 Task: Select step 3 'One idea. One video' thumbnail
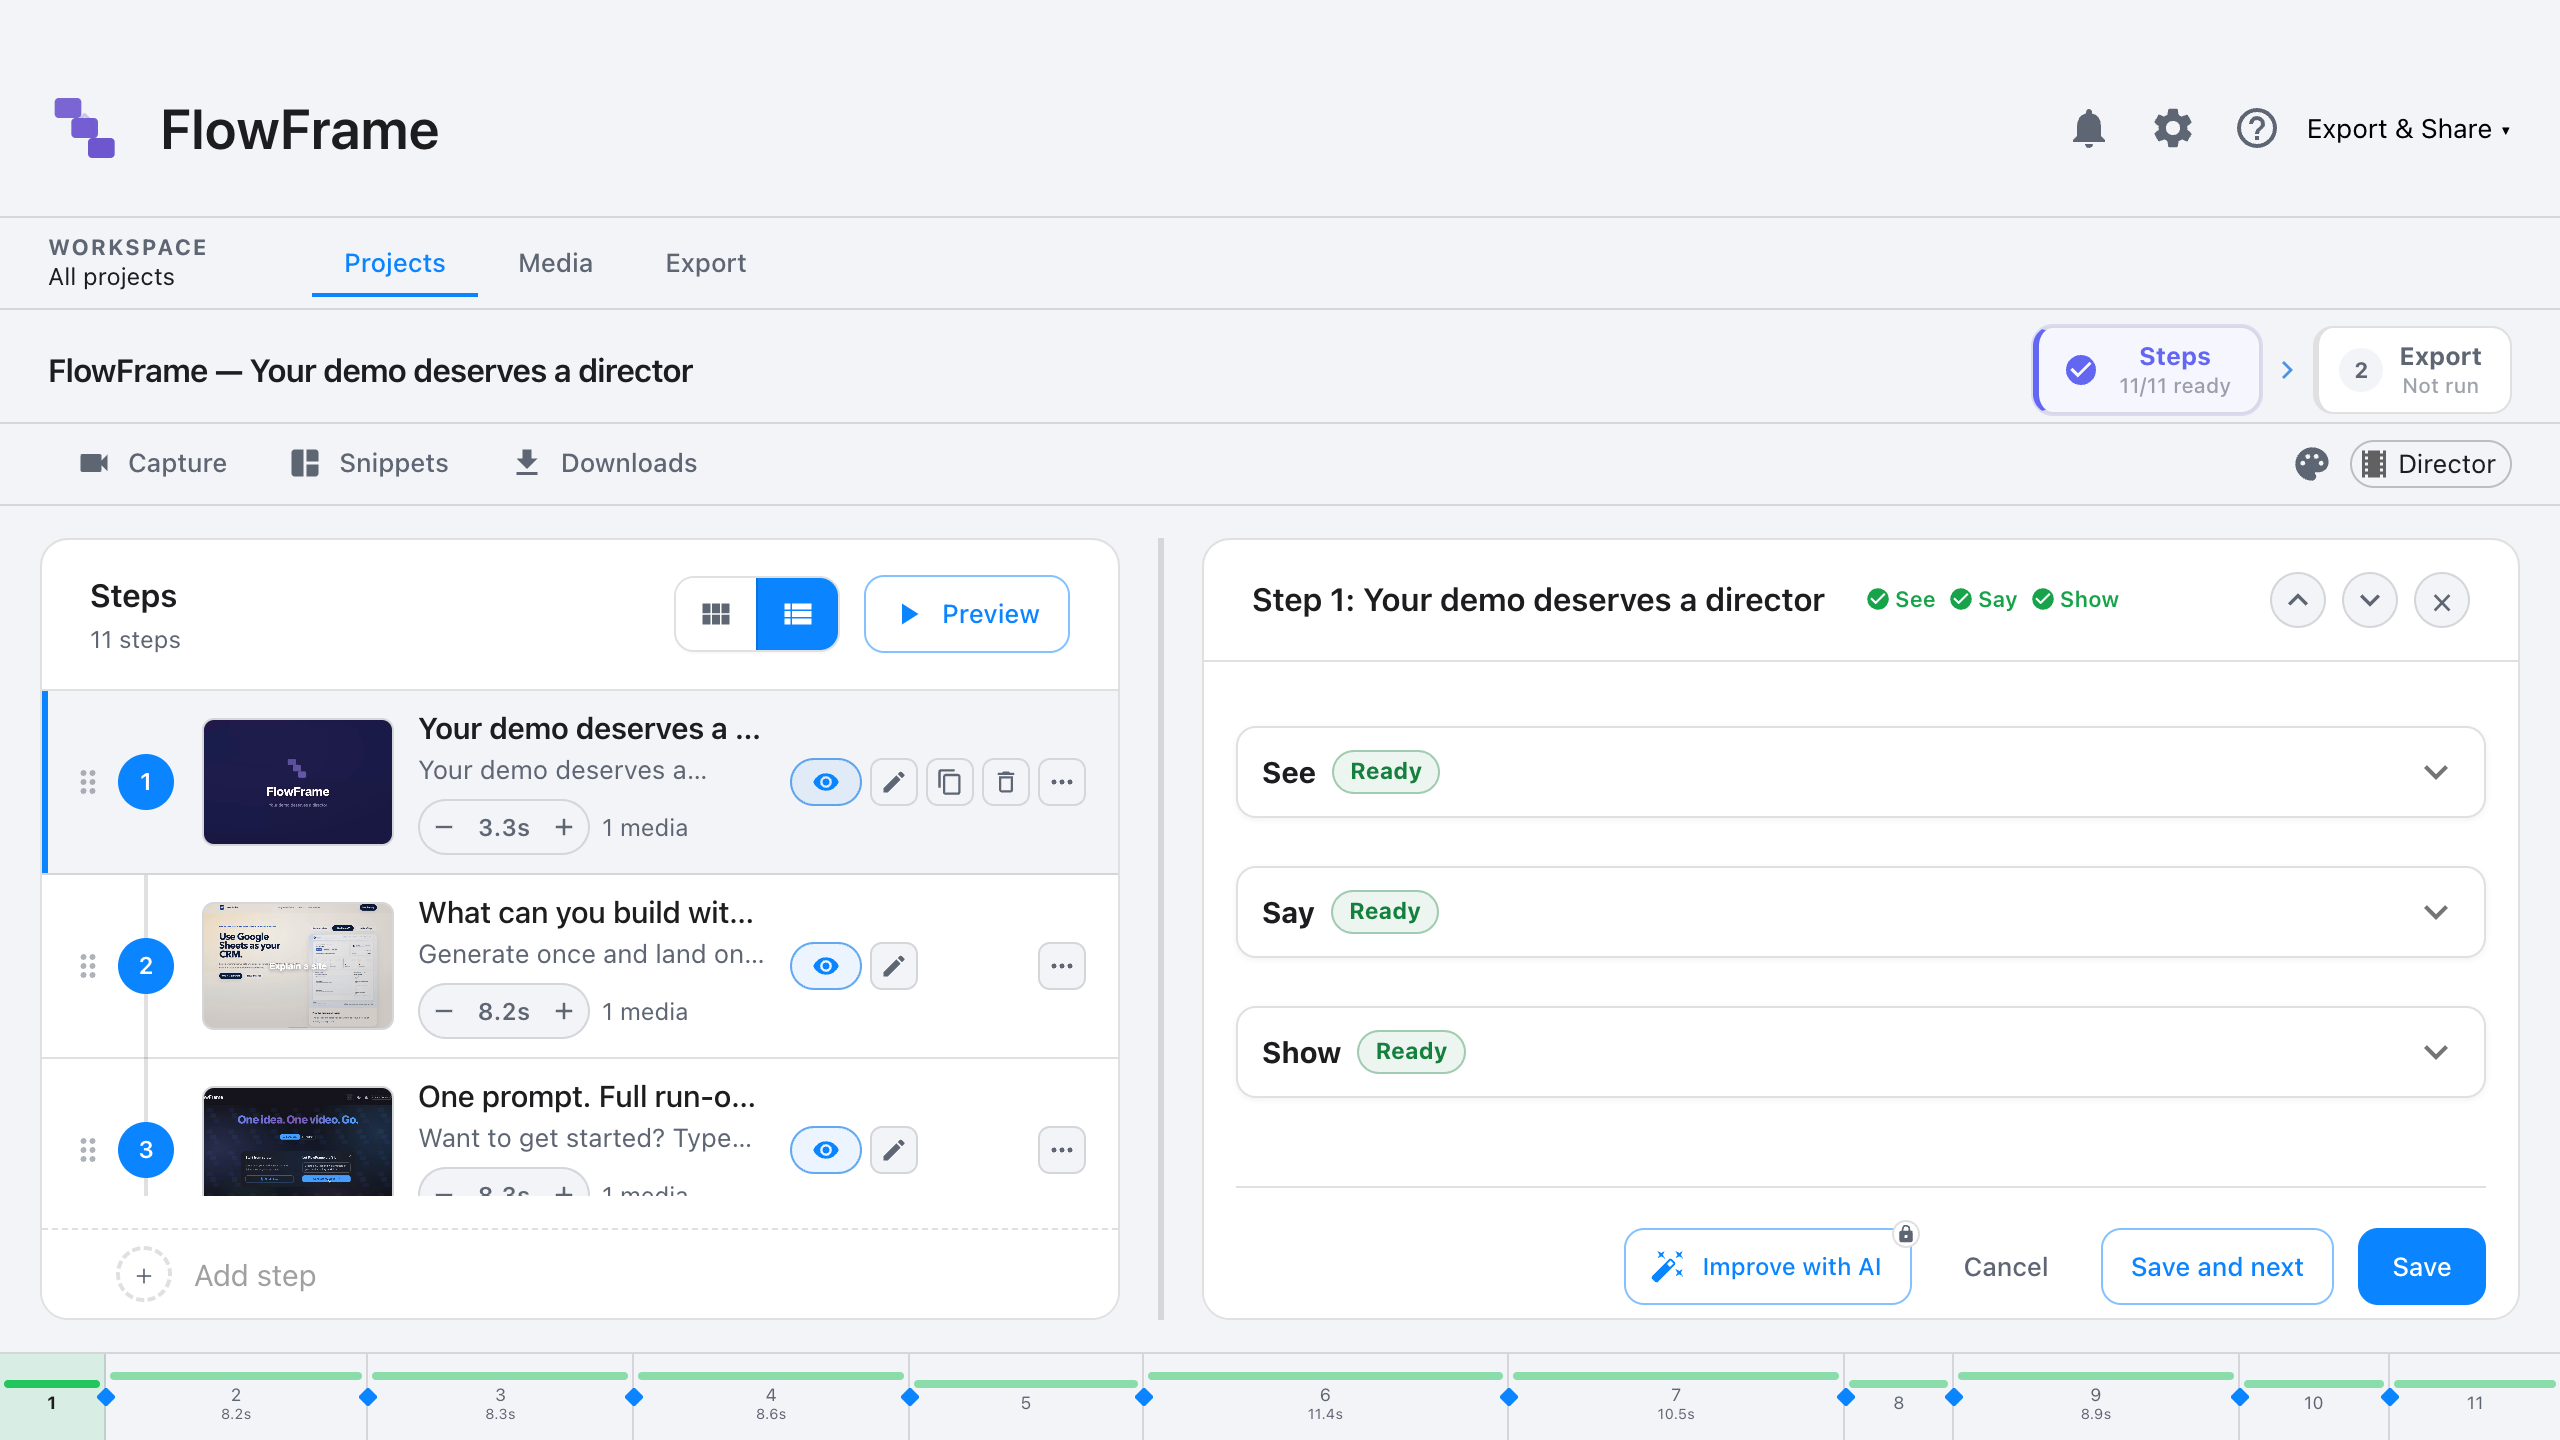point(298,1141)
